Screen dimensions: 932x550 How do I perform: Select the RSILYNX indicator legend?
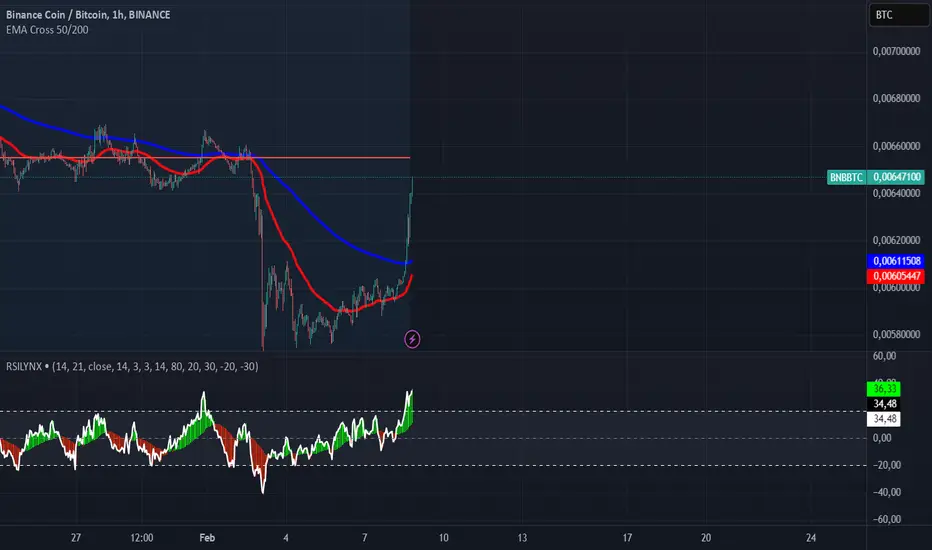[132, 366]
